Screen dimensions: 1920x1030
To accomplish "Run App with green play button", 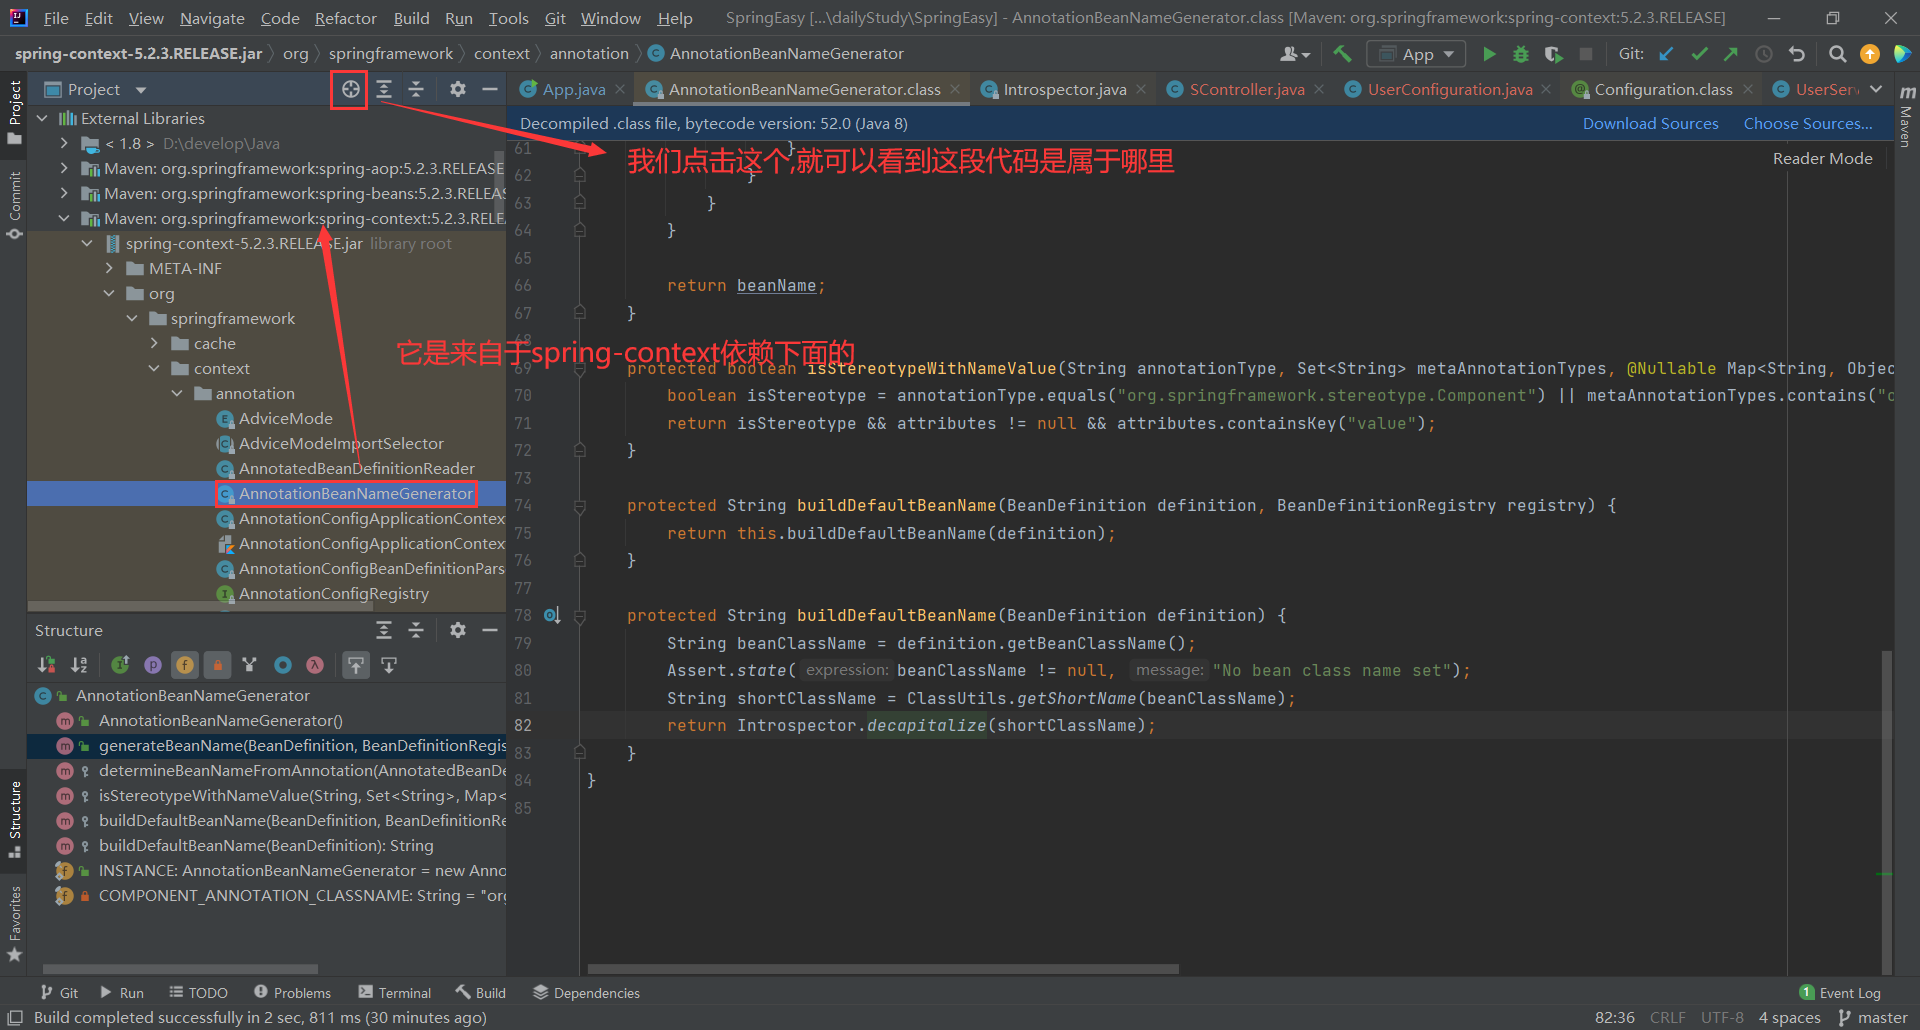I will pyautogui.click(x=1489, y=54).
